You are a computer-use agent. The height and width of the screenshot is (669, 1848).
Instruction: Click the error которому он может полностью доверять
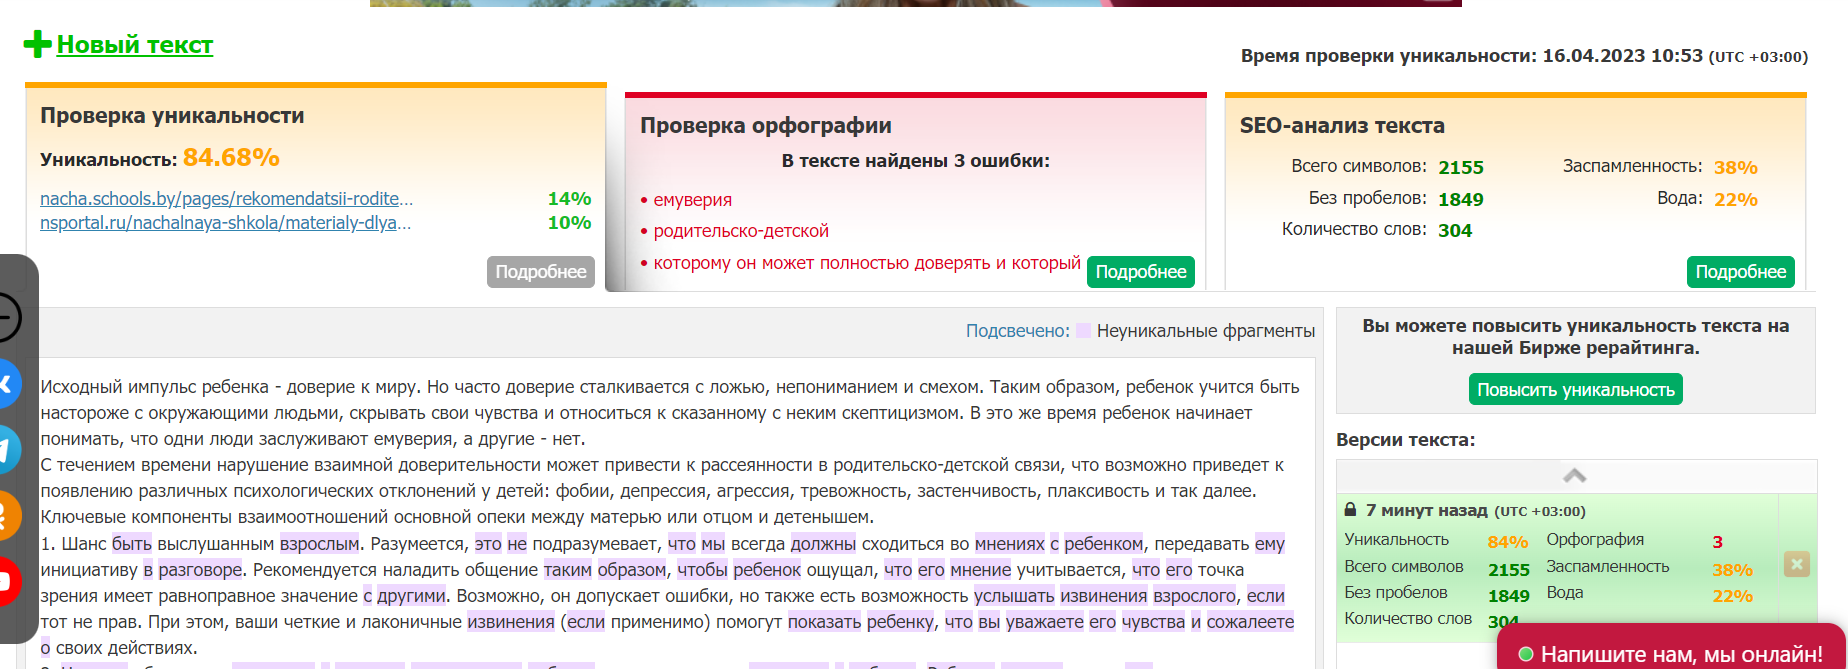(867, 263)
